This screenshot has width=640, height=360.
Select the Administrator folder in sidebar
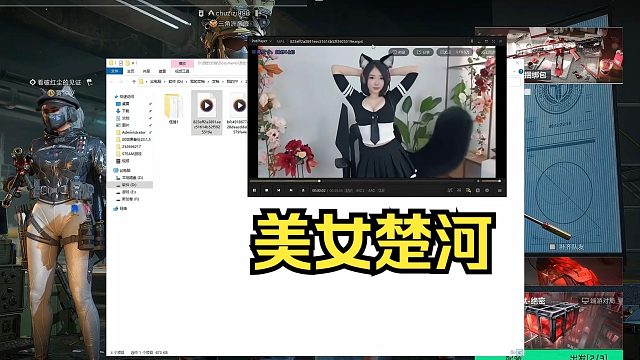pyautogui.click(x=133, y=133)
